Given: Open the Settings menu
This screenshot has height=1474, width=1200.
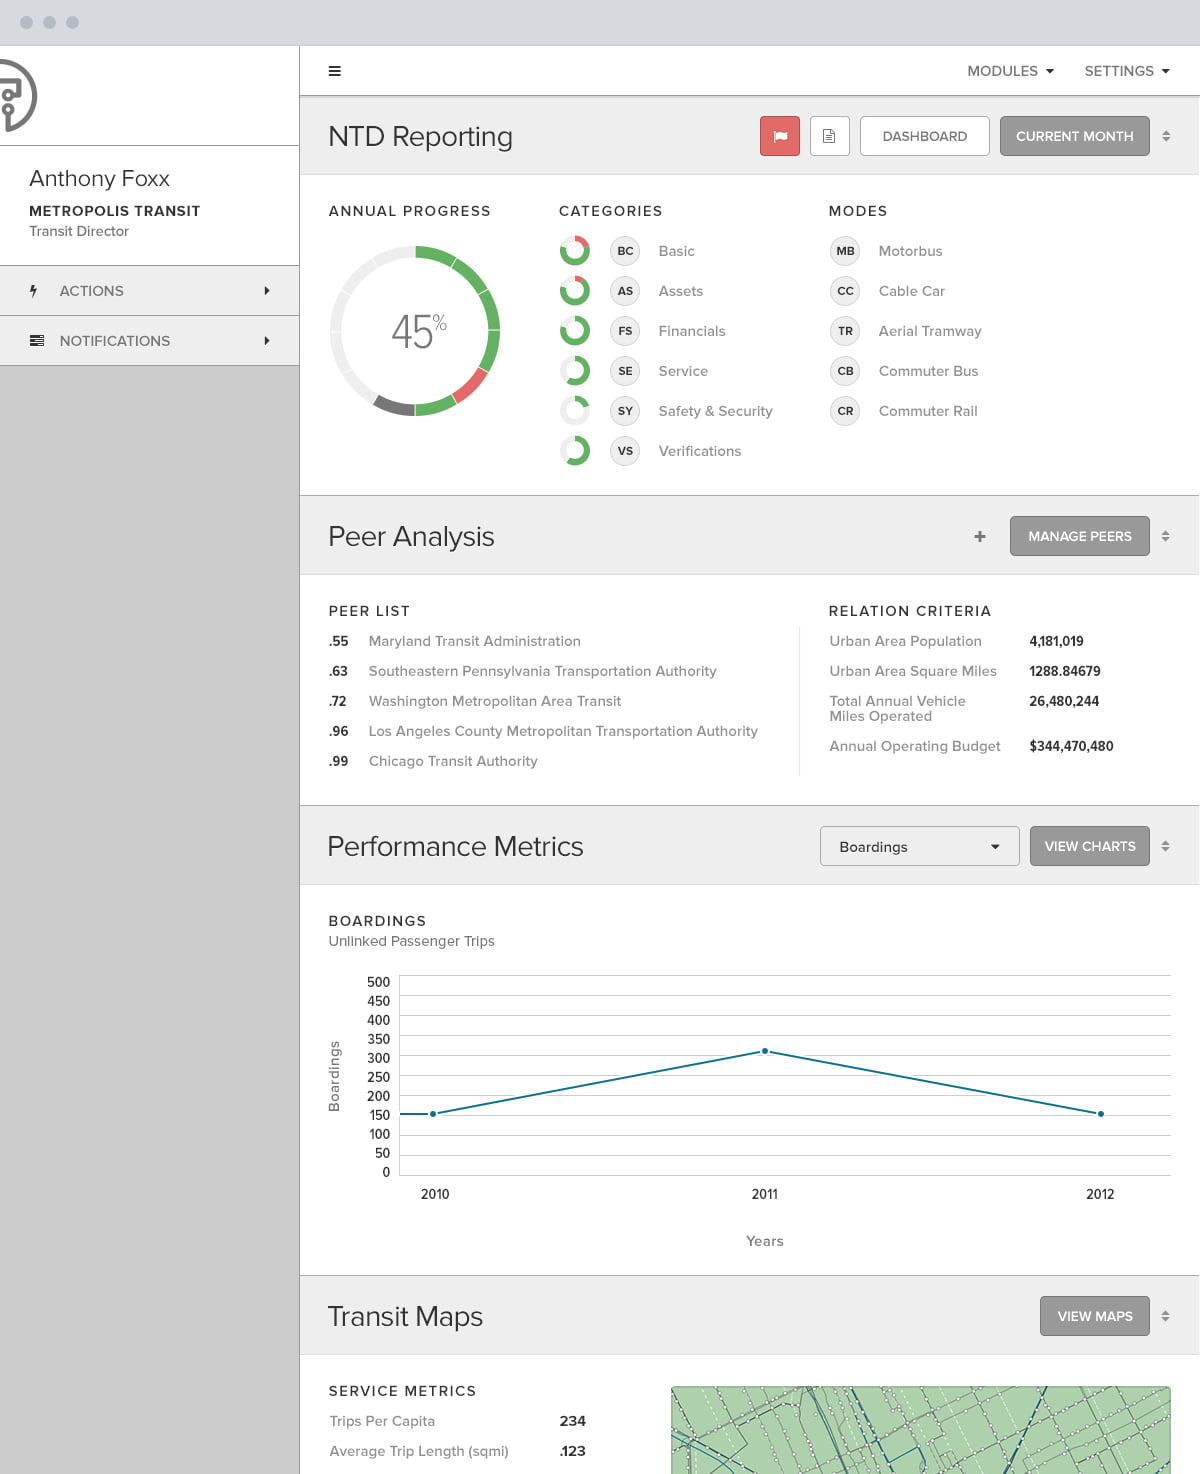Looking at the screenshot, I should pyautogui.click(x=1127, y=71).
